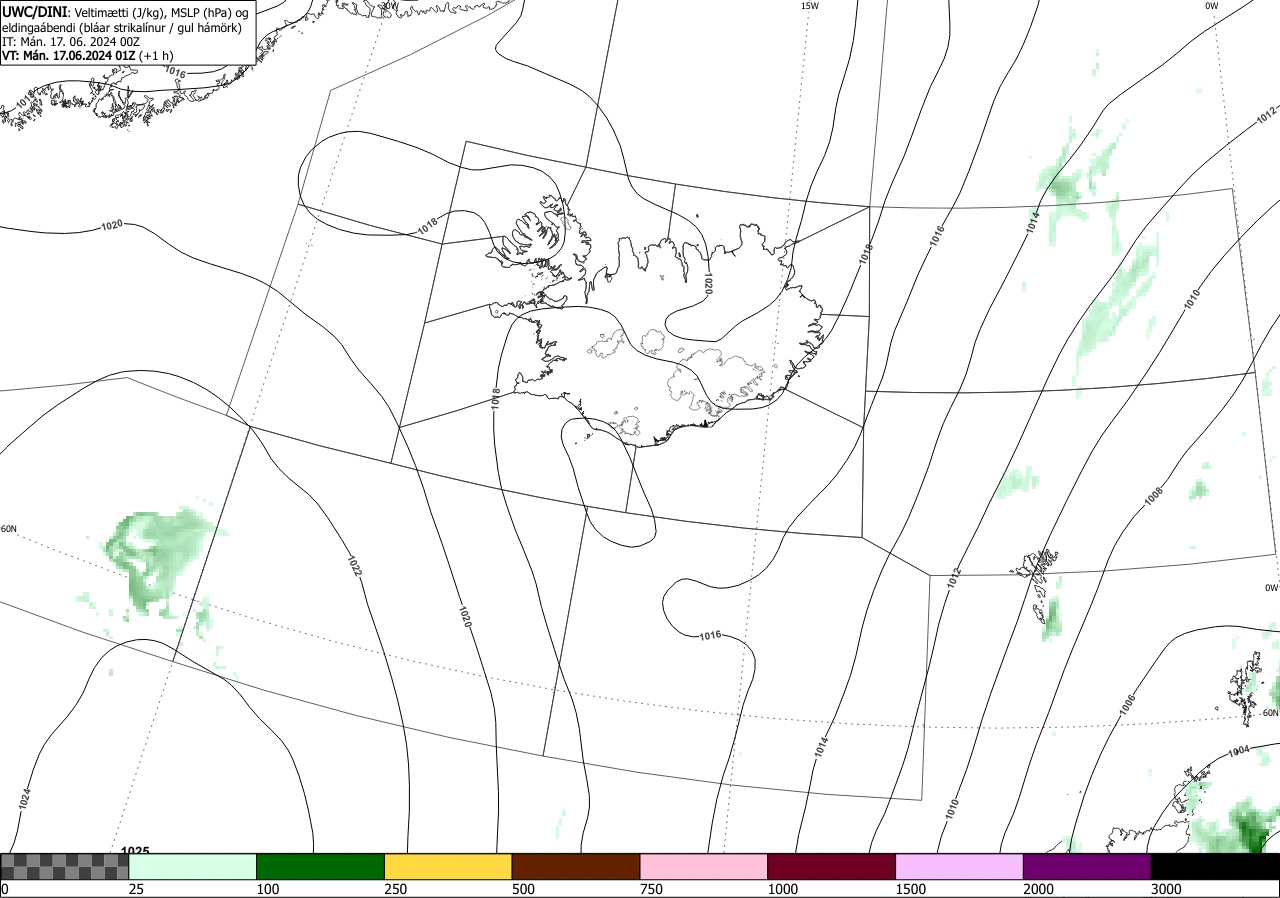This screenshot has height=898, width=1280.
Task: Click the "1012" label beside the Faroe Islands
Action: click(x=955, y=577)
